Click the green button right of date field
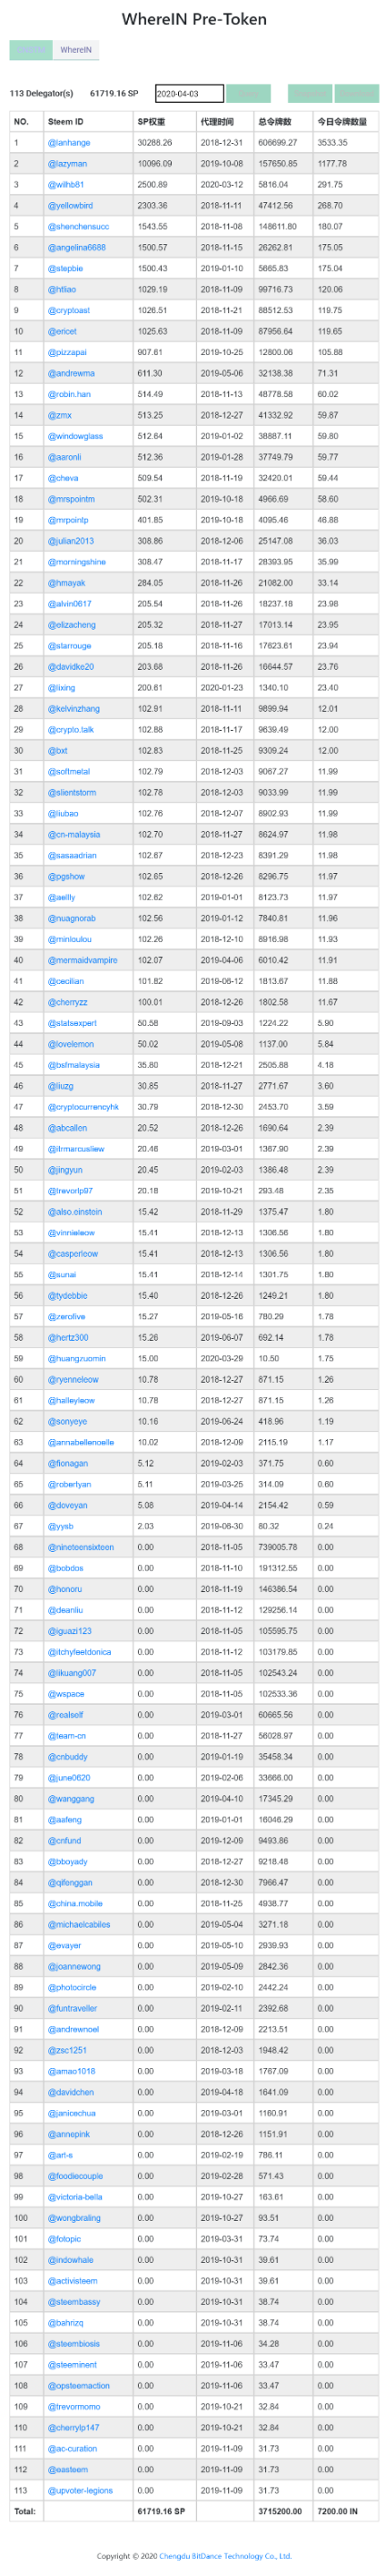Image resolution: width=385 pixels, height=2576 pixels. [248, 94]
